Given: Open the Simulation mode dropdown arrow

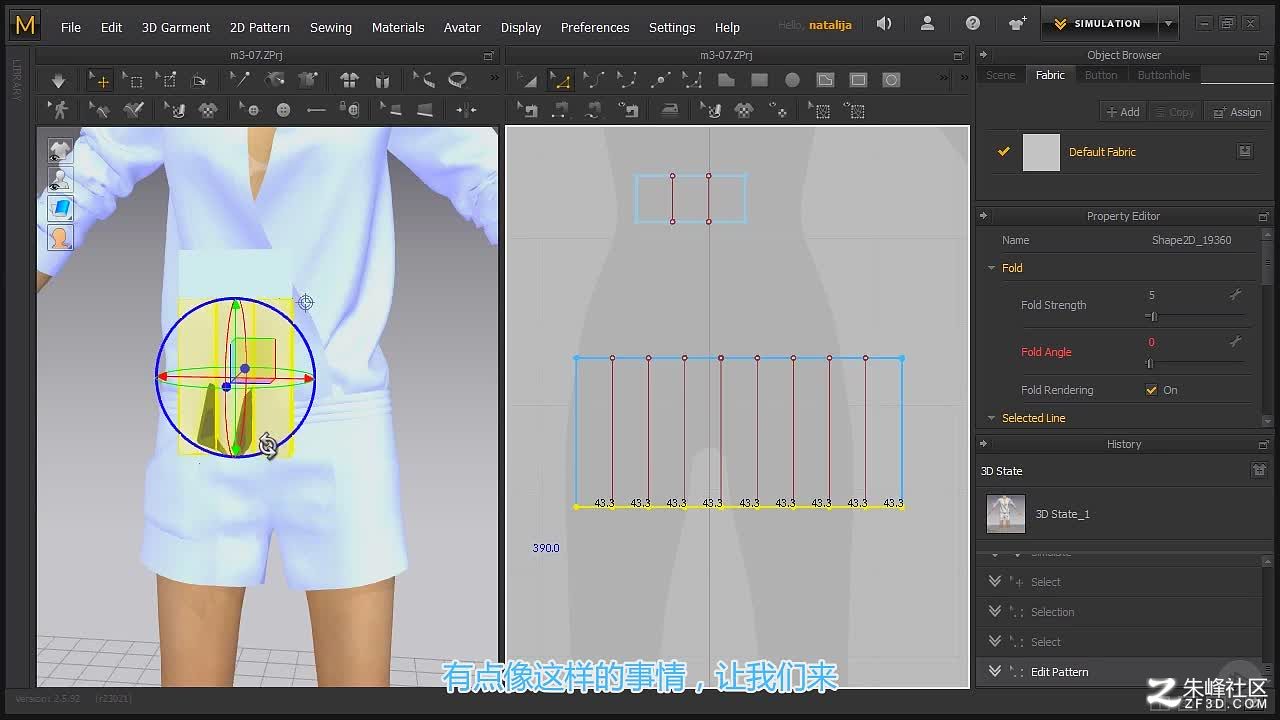Looking at the screenshot, I should click(x=1167, y=24).
